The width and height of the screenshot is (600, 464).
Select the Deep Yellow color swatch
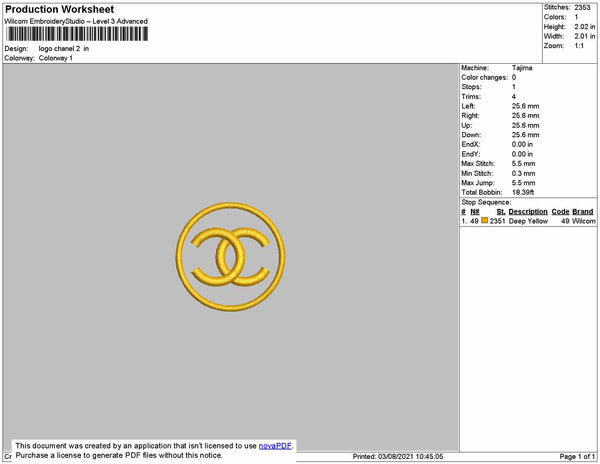pyautogui.click(x=484, y=221)
